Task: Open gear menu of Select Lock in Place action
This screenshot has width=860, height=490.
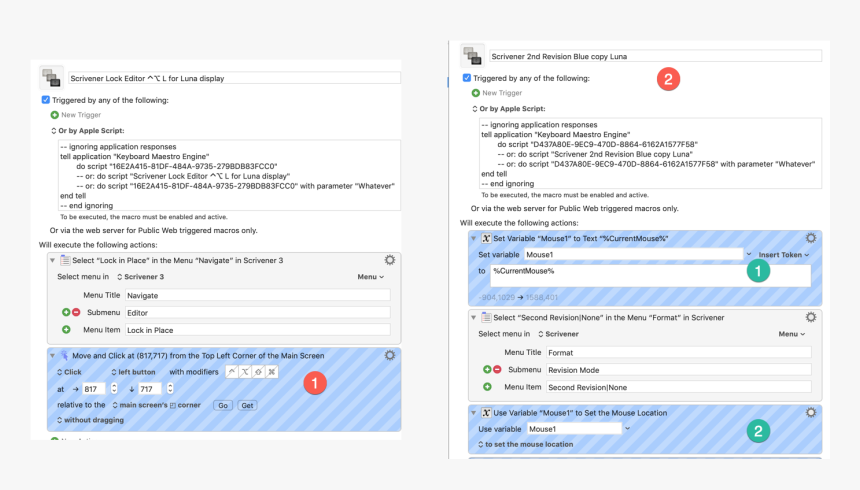Action: [x=389, y=260]
